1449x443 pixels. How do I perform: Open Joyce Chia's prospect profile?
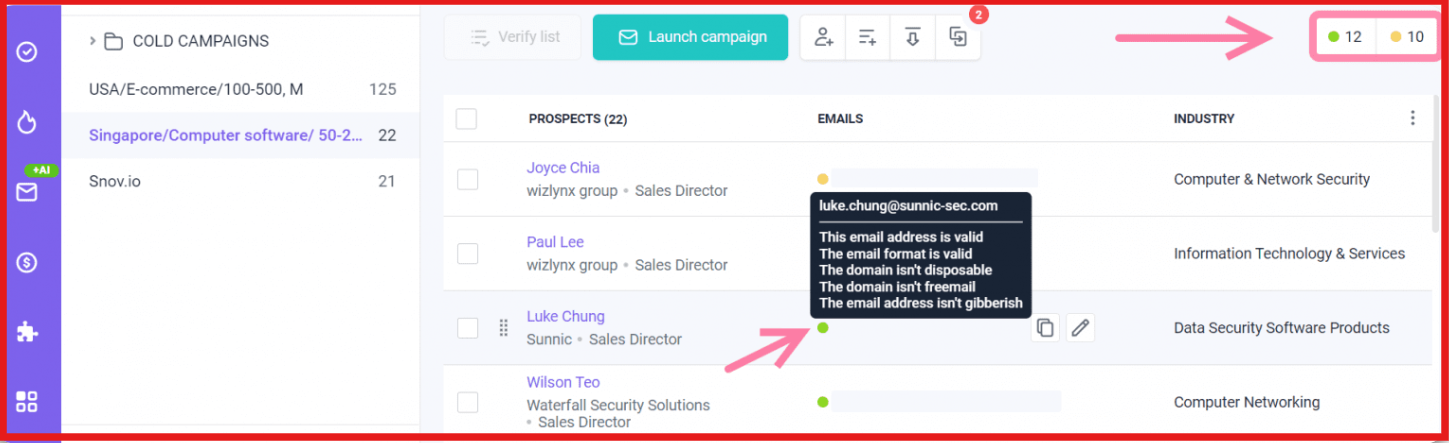pyautogui.click(x=563, y=168)
